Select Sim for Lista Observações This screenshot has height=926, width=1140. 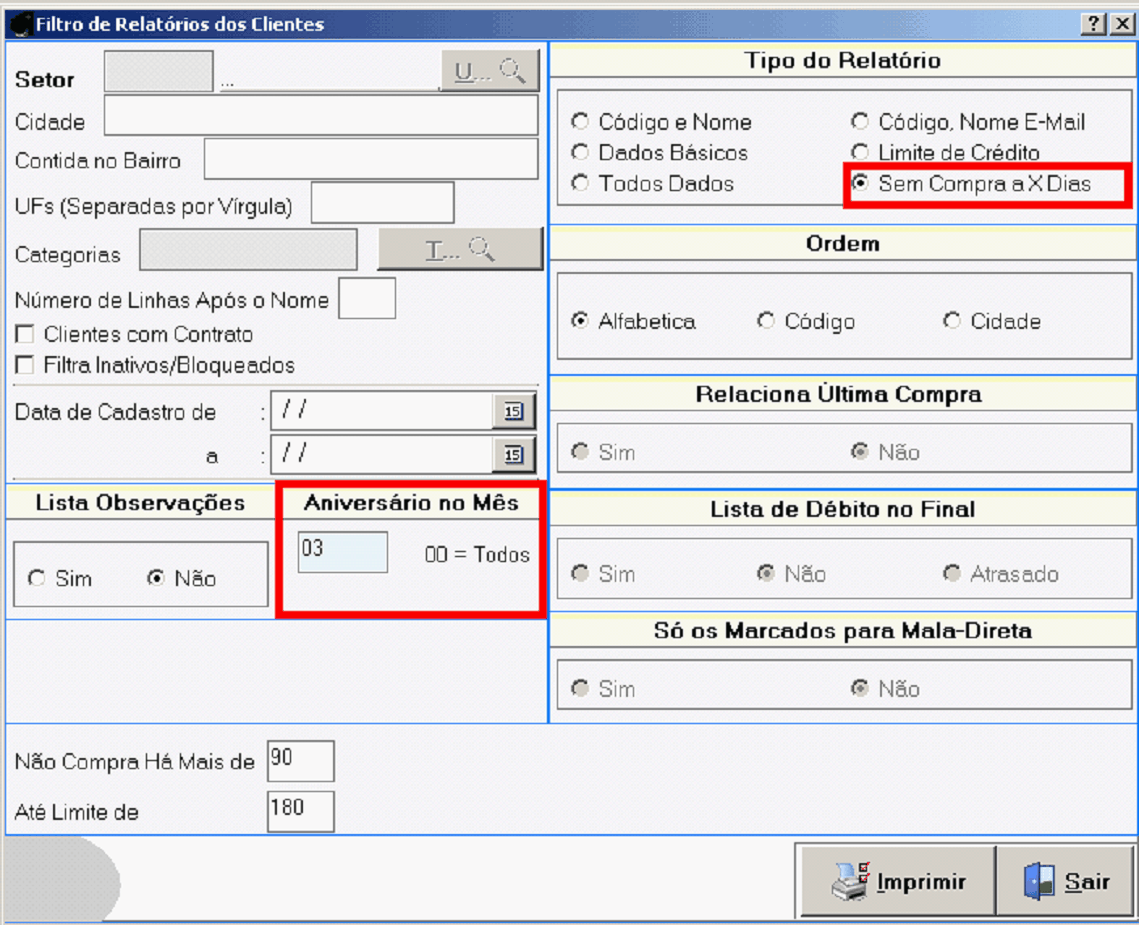pos(38,579)
